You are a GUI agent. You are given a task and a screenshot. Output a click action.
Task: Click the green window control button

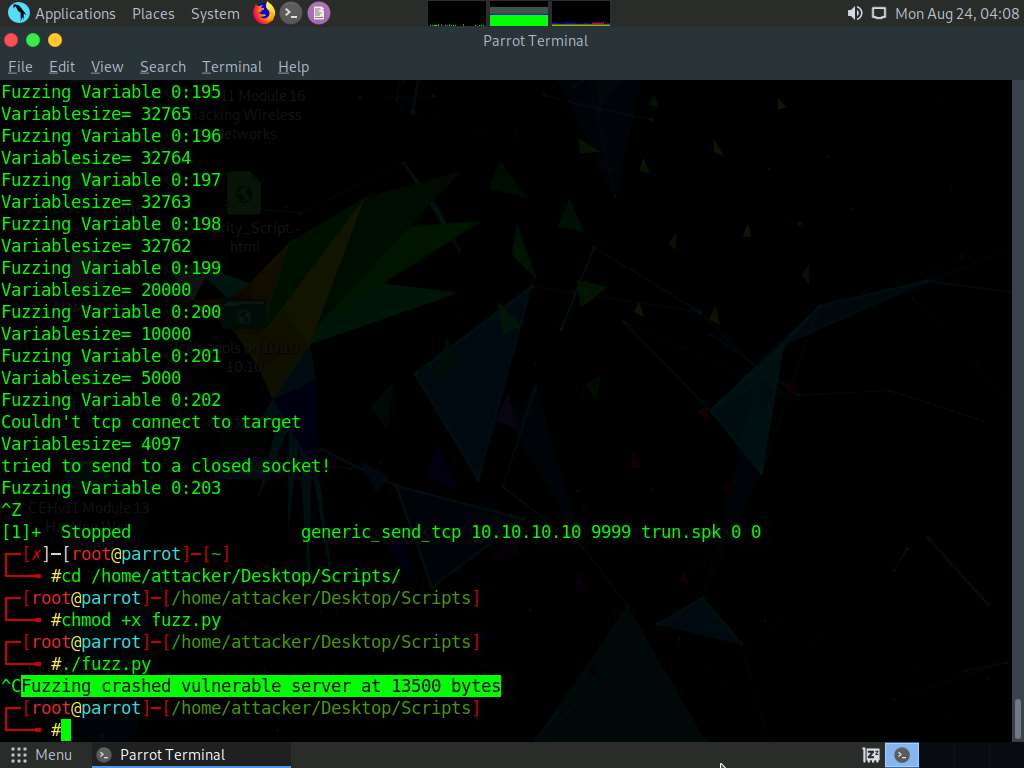coord(33,40)
